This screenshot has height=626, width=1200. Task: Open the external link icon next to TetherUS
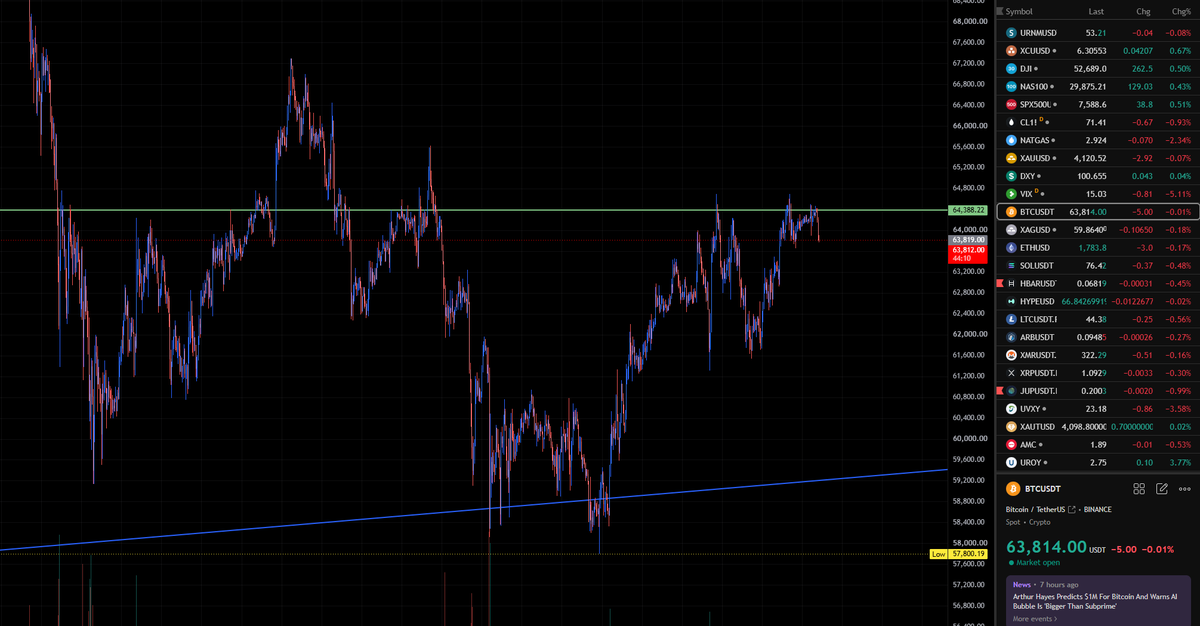pos(1072,510)
